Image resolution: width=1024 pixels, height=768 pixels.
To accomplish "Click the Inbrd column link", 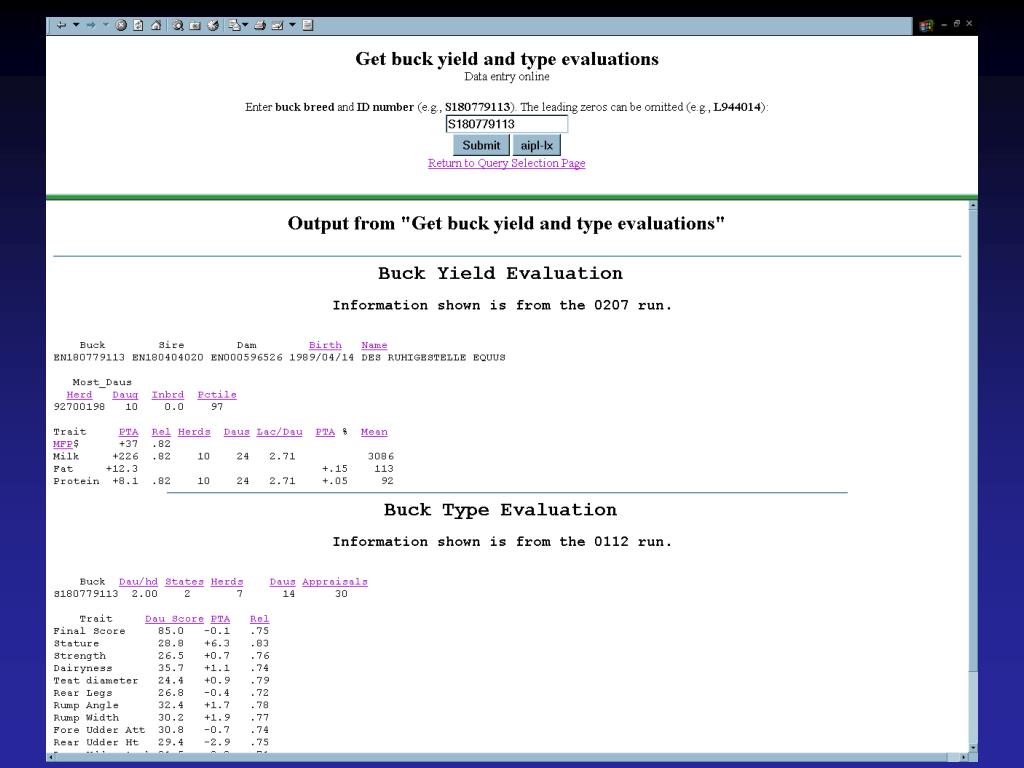I will point(168,394).
